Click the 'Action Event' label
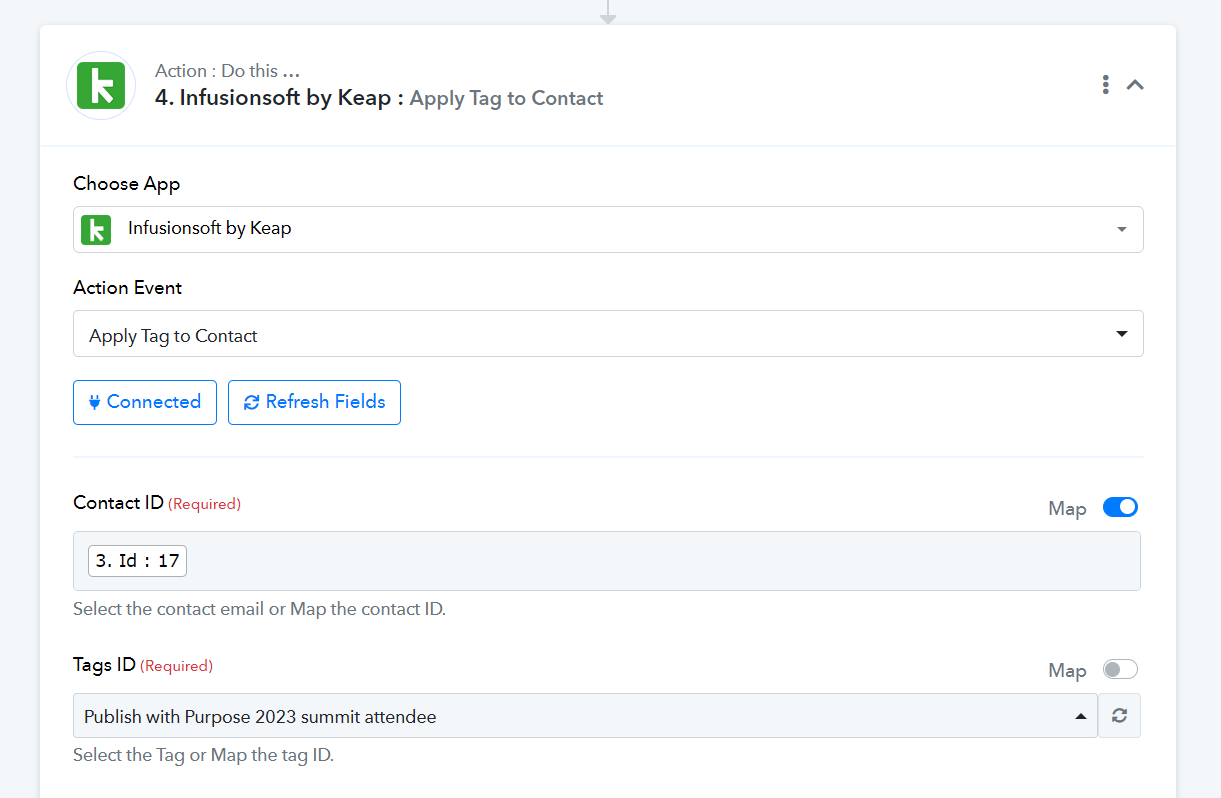Image resolution: width=1221 pixels, height=798 pixels. 128,287
